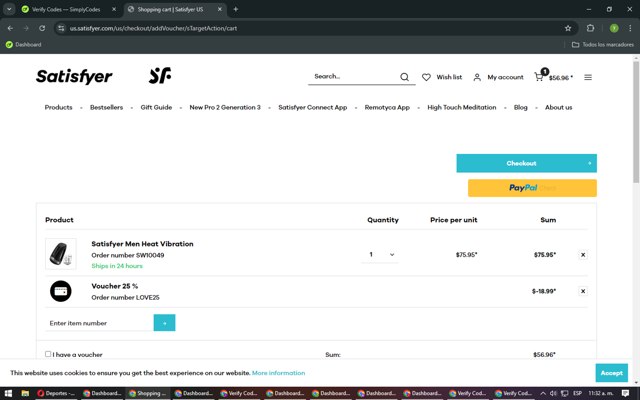Remove Satisfyer Men Heat Vibration from cart
This screenshot has height=400, width=640.
(583, 255)
